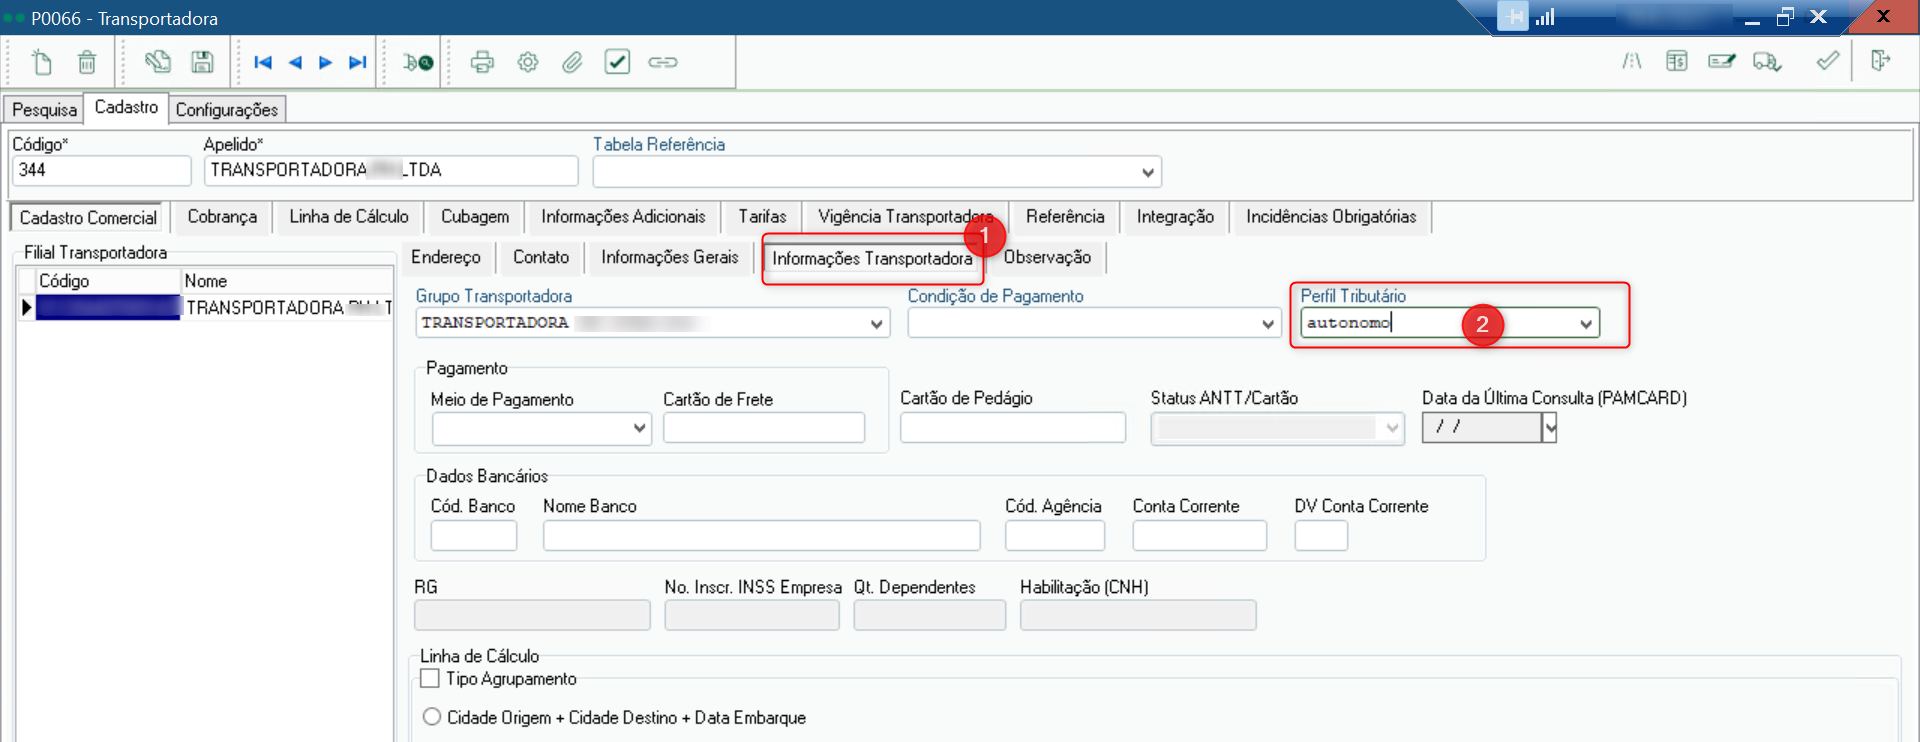Click the Apelido input field

[x=391, y=171]
